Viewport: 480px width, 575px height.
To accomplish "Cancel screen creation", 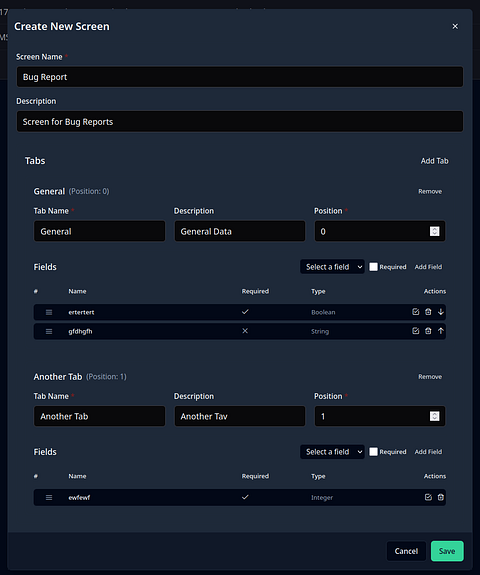I will [x=406, y=551].
